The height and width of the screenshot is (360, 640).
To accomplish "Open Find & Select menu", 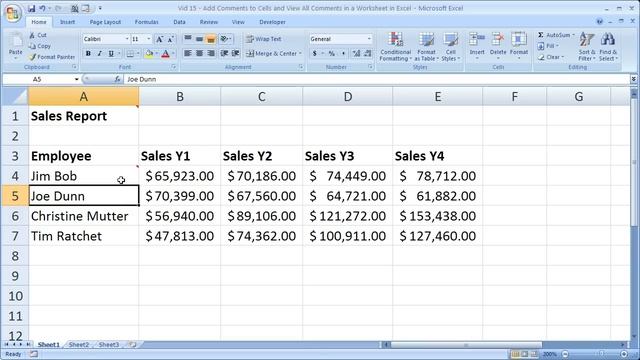I will pyautogui.click(x=608, y=47).
